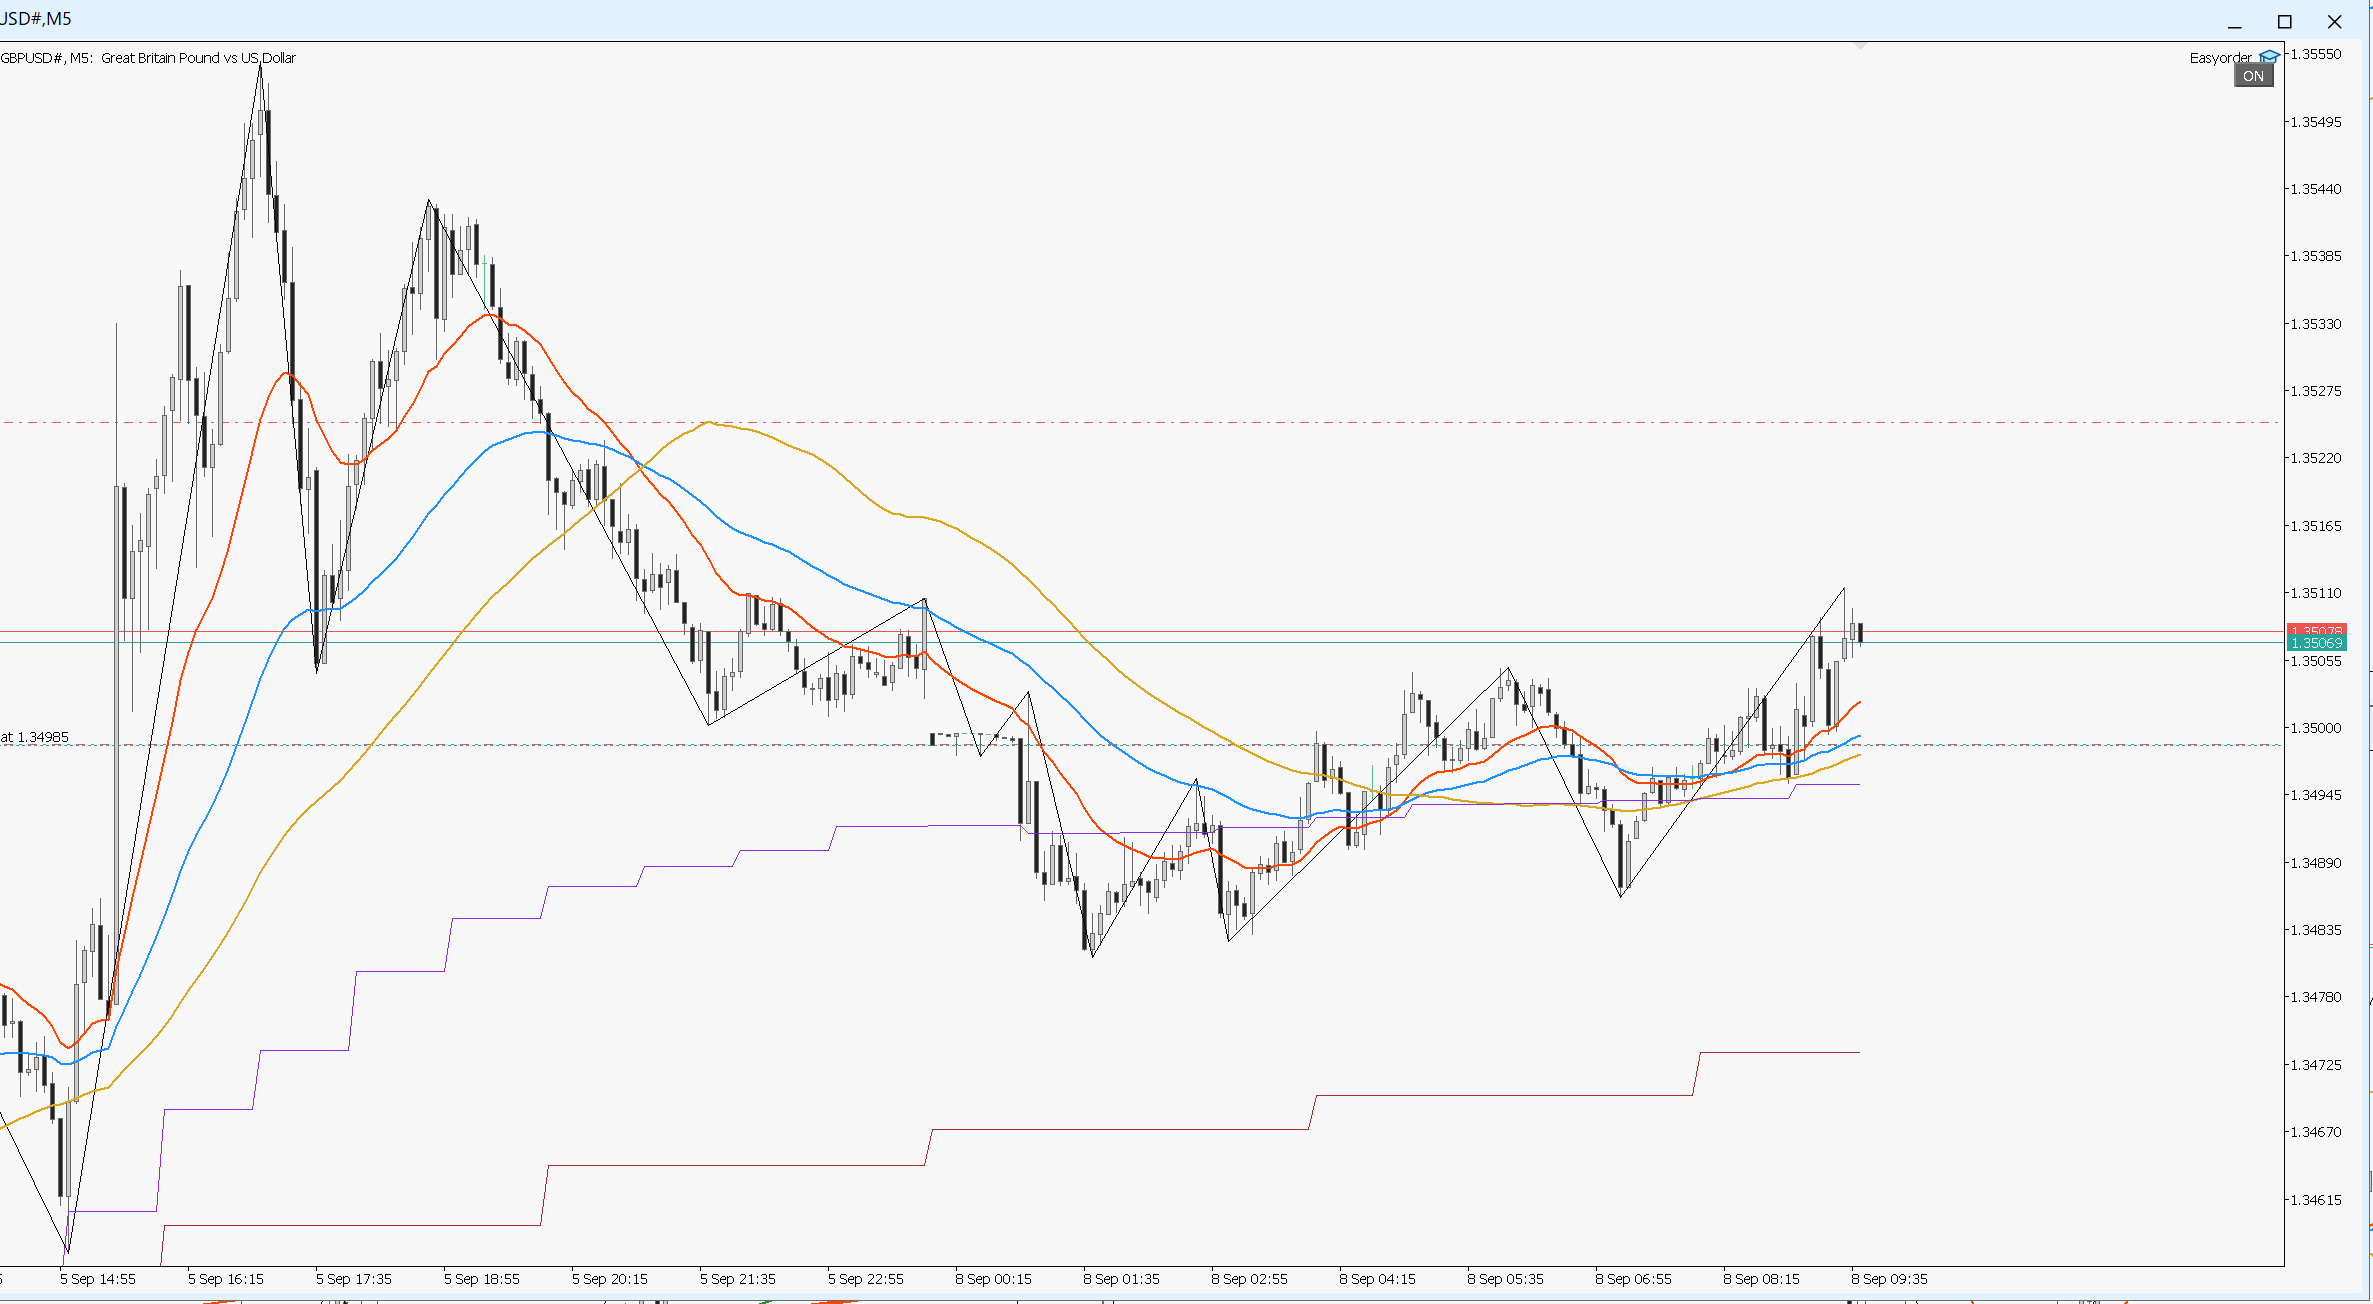The width and height of the screenshot is (2373, 1304).
Task: Minimize the GBPUSD chart window
Action: pos(2234,22)
